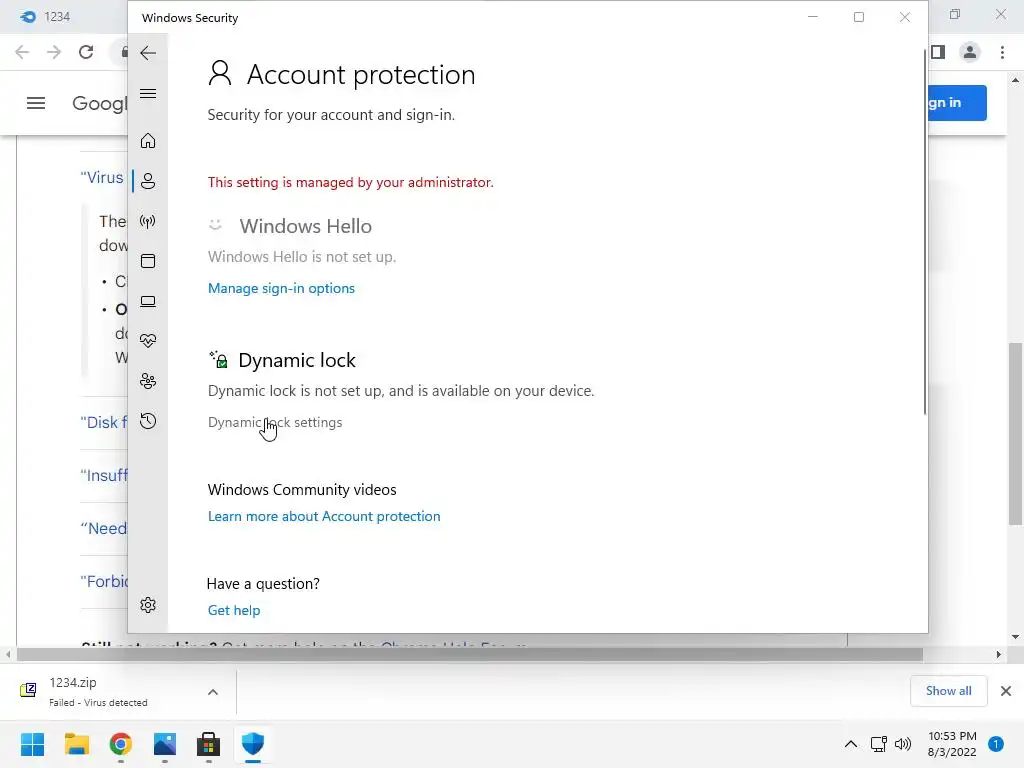Click Chrome's back navigation arrow

(x=22, y=52)
